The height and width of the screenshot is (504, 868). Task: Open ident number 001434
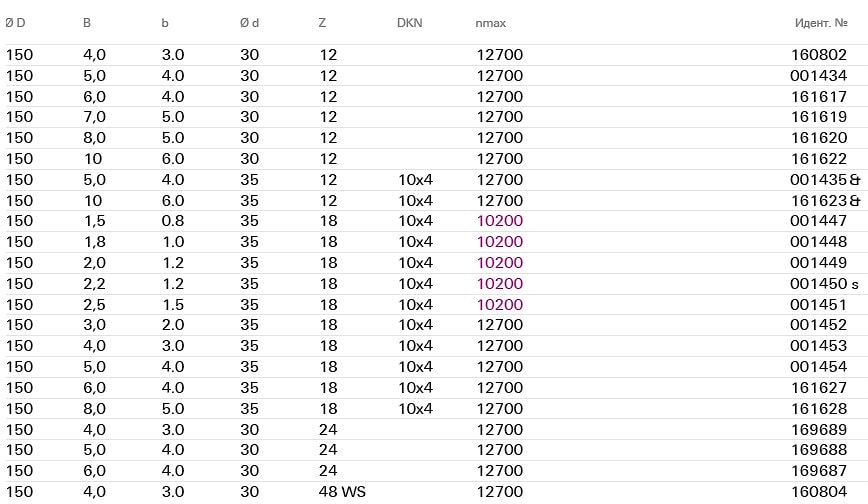[819, 76]
